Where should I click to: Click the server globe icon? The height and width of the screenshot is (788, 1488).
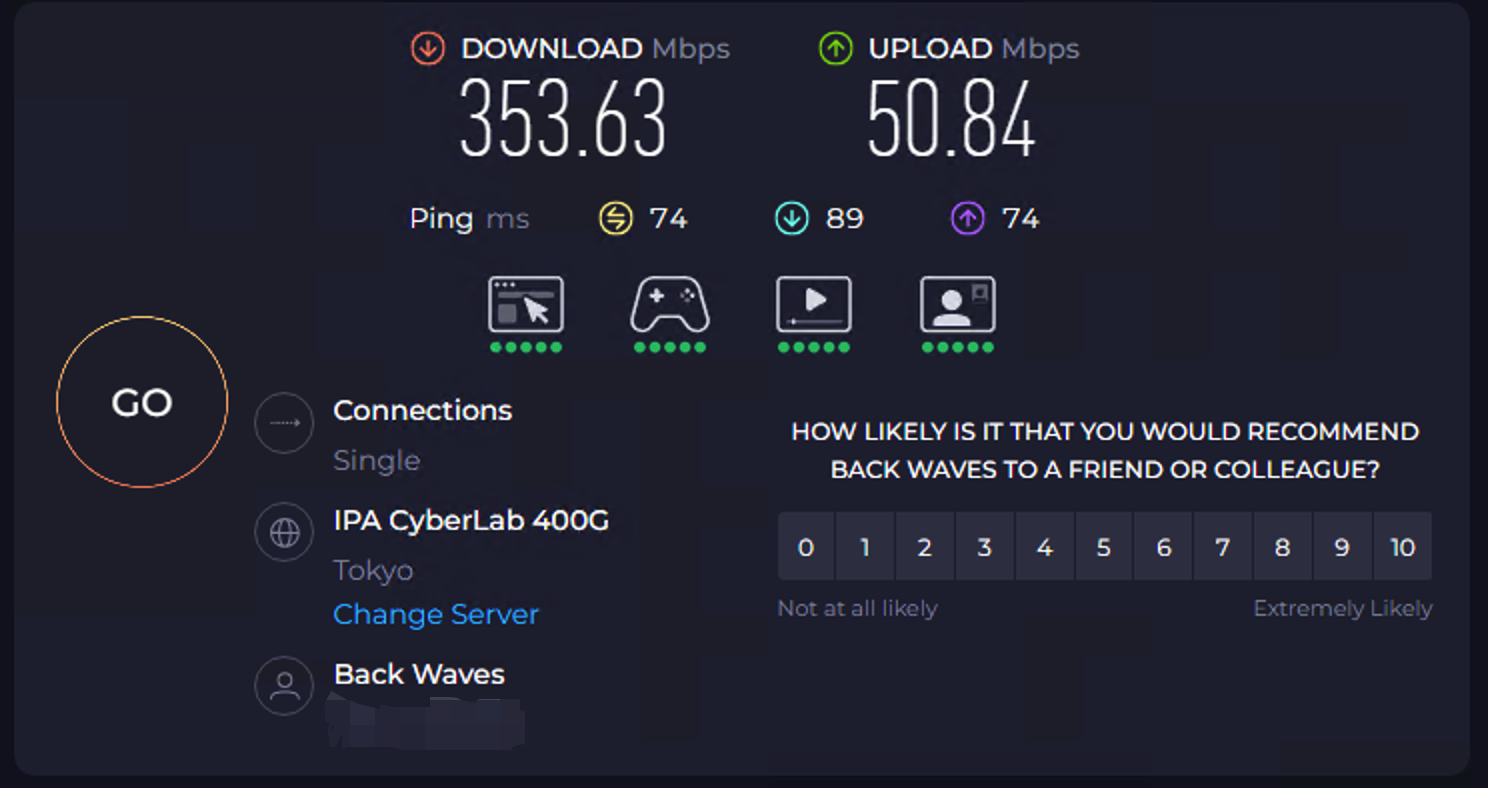tap(285, 533)
